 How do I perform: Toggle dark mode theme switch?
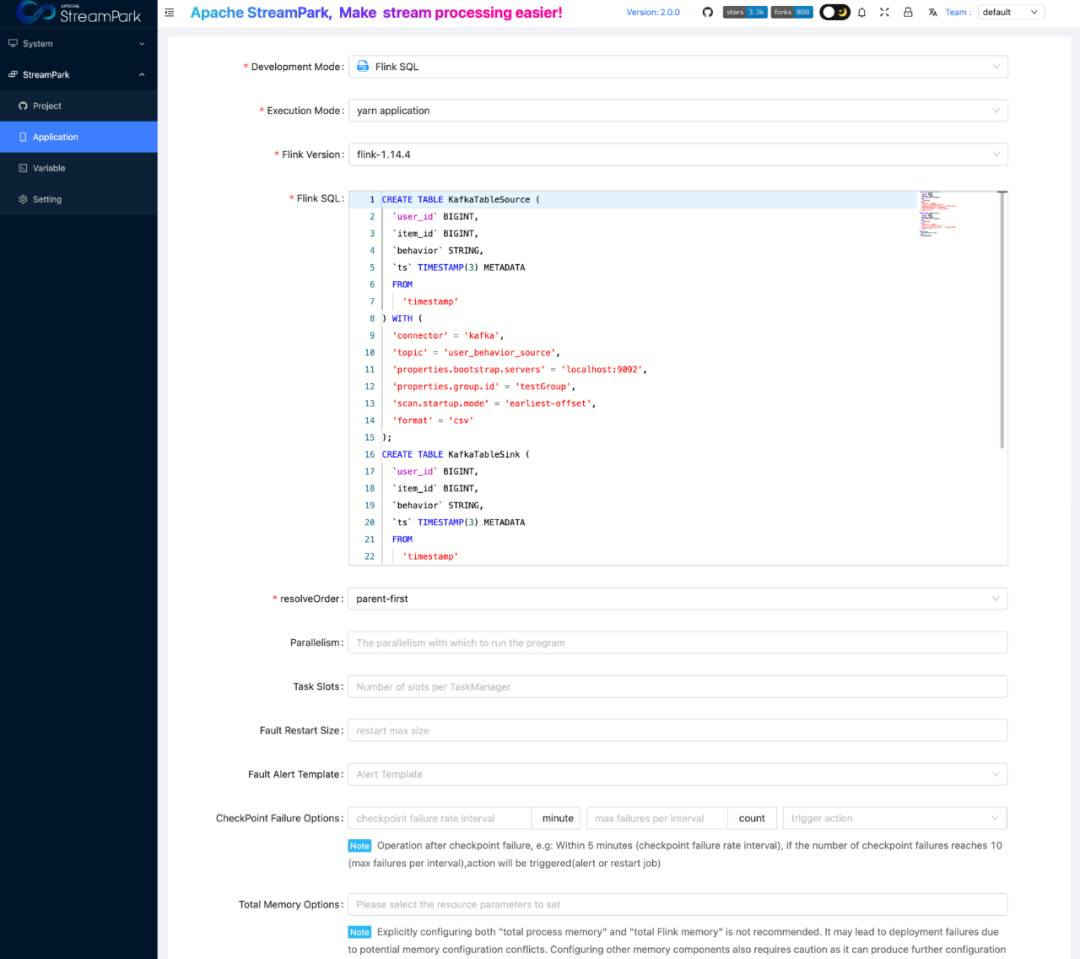tap(834, 12)
